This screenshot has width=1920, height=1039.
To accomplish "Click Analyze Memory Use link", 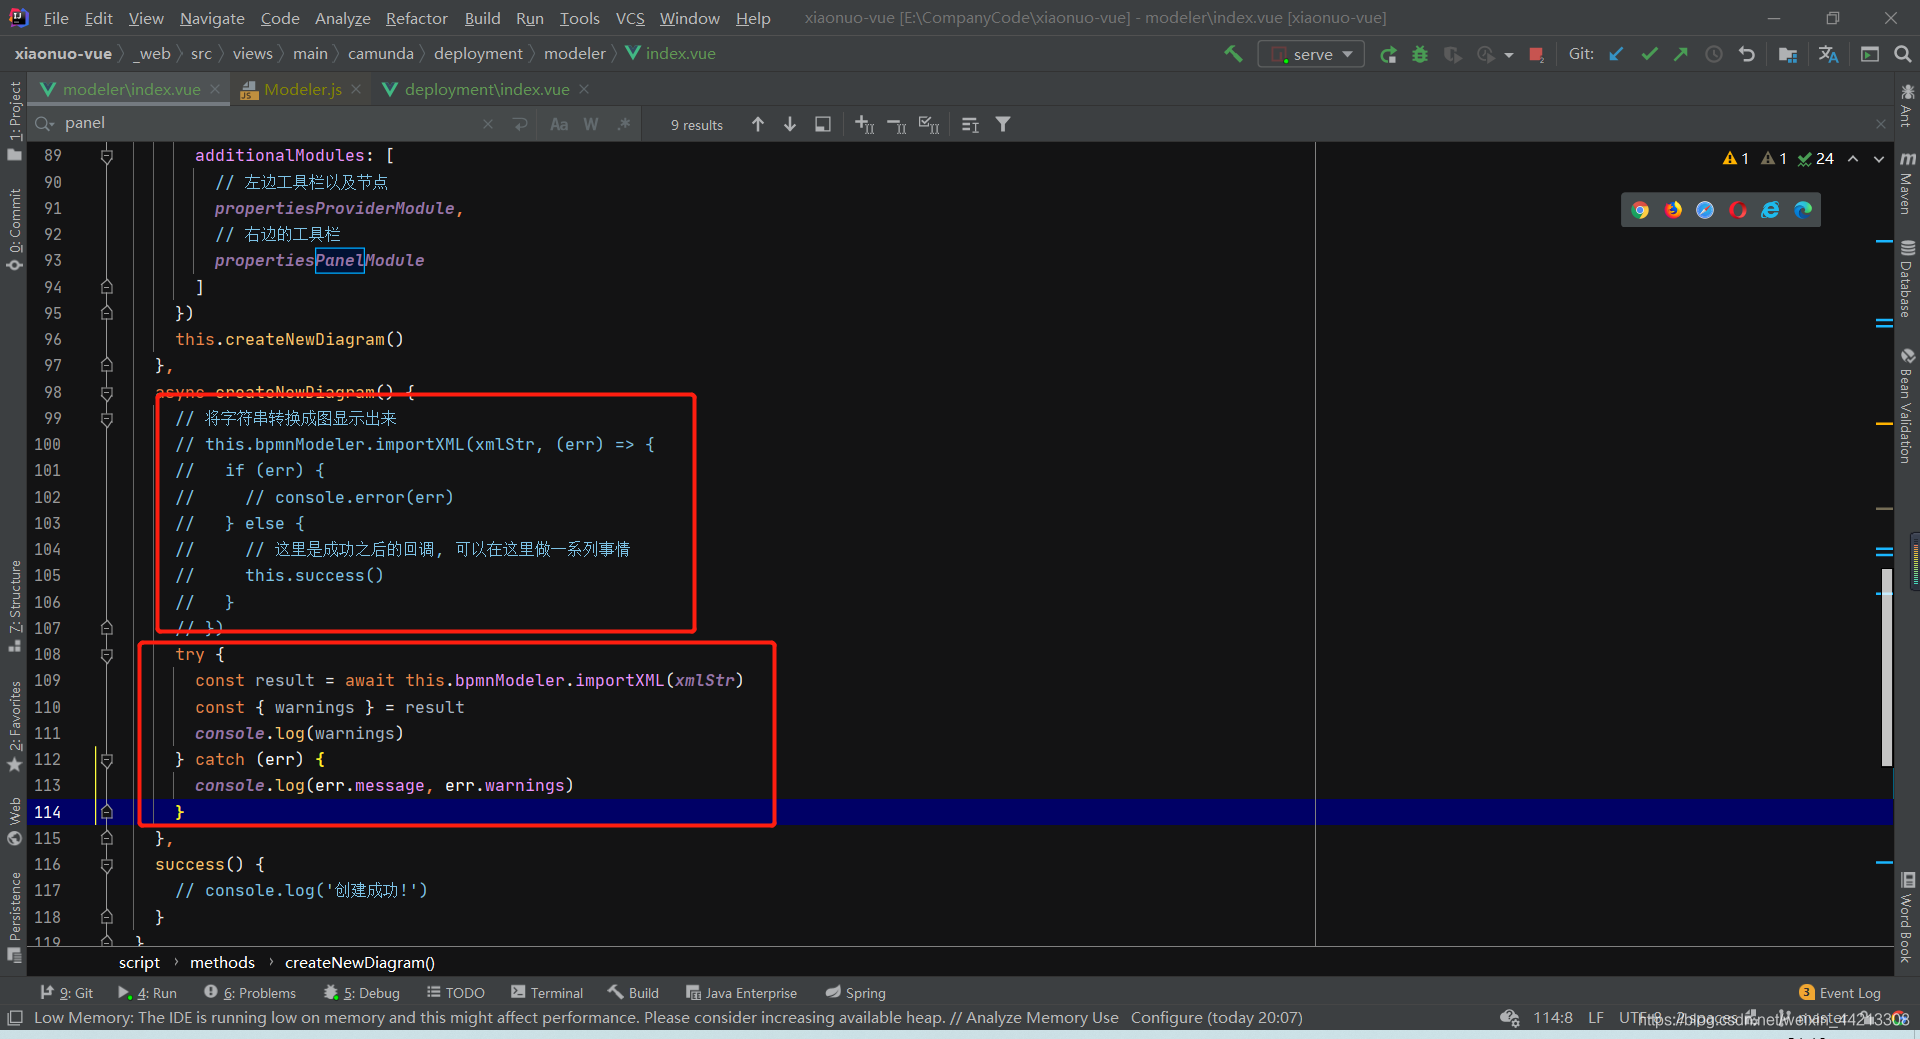I will coord(1042,1018).
